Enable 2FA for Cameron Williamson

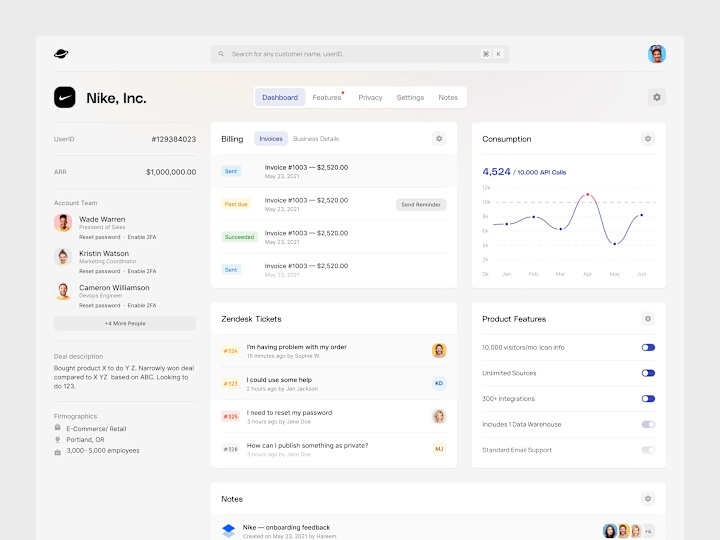pos(142,305)
